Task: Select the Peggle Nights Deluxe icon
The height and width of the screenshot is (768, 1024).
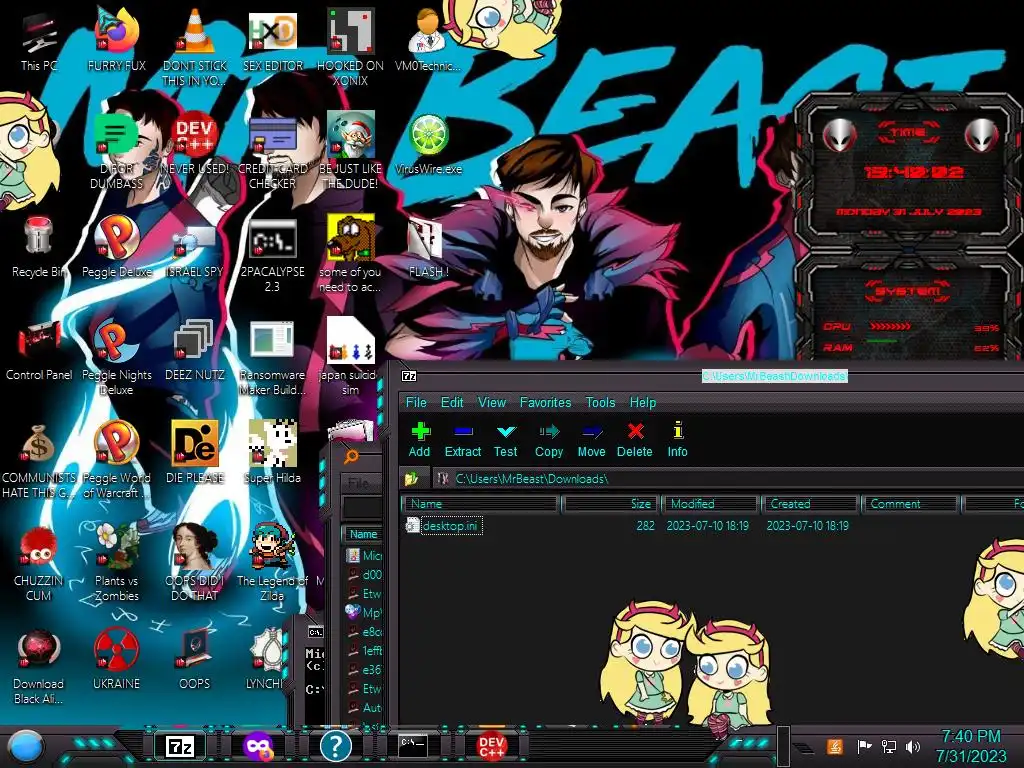Action: (x=117, y=356)
